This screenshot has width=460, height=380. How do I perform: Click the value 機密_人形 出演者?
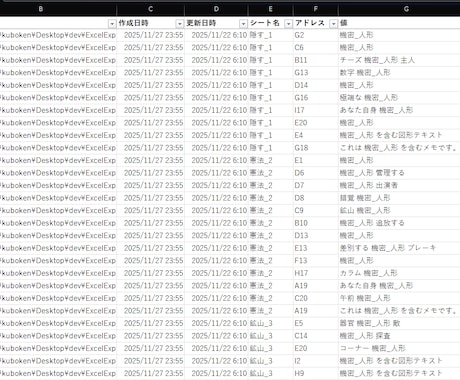tap(369, 185)
